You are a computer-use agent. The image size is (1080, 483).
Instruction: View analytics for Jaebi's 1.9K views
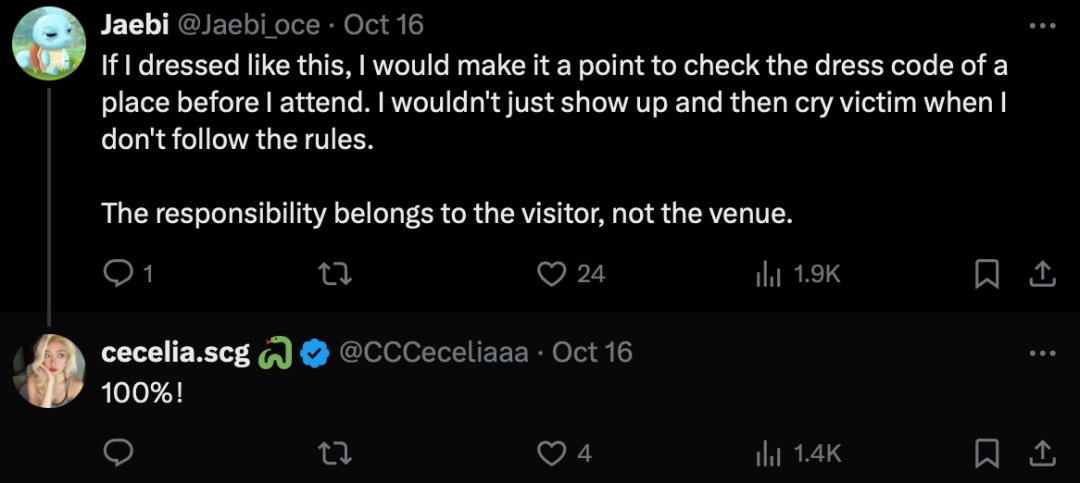pyautogui.click(x=768, y=273)
